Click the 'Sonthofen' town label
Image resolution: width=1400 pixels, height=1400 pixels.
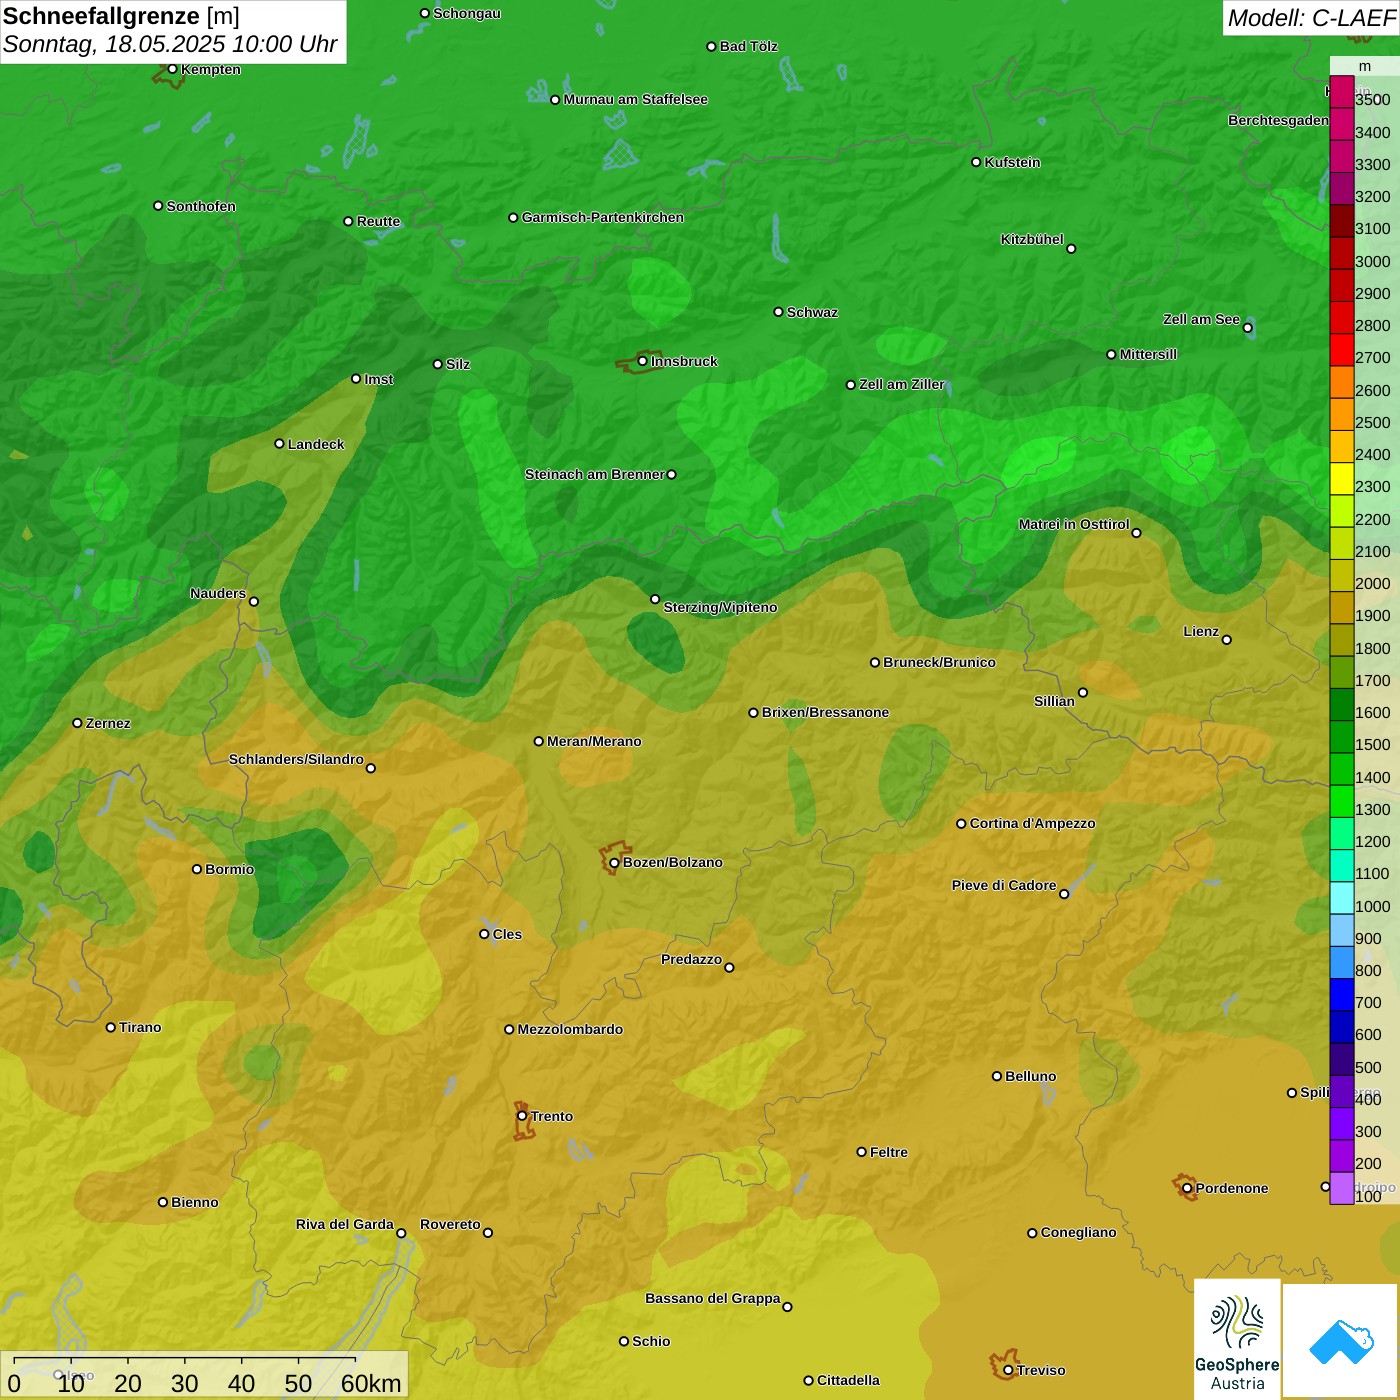(201, 206)
